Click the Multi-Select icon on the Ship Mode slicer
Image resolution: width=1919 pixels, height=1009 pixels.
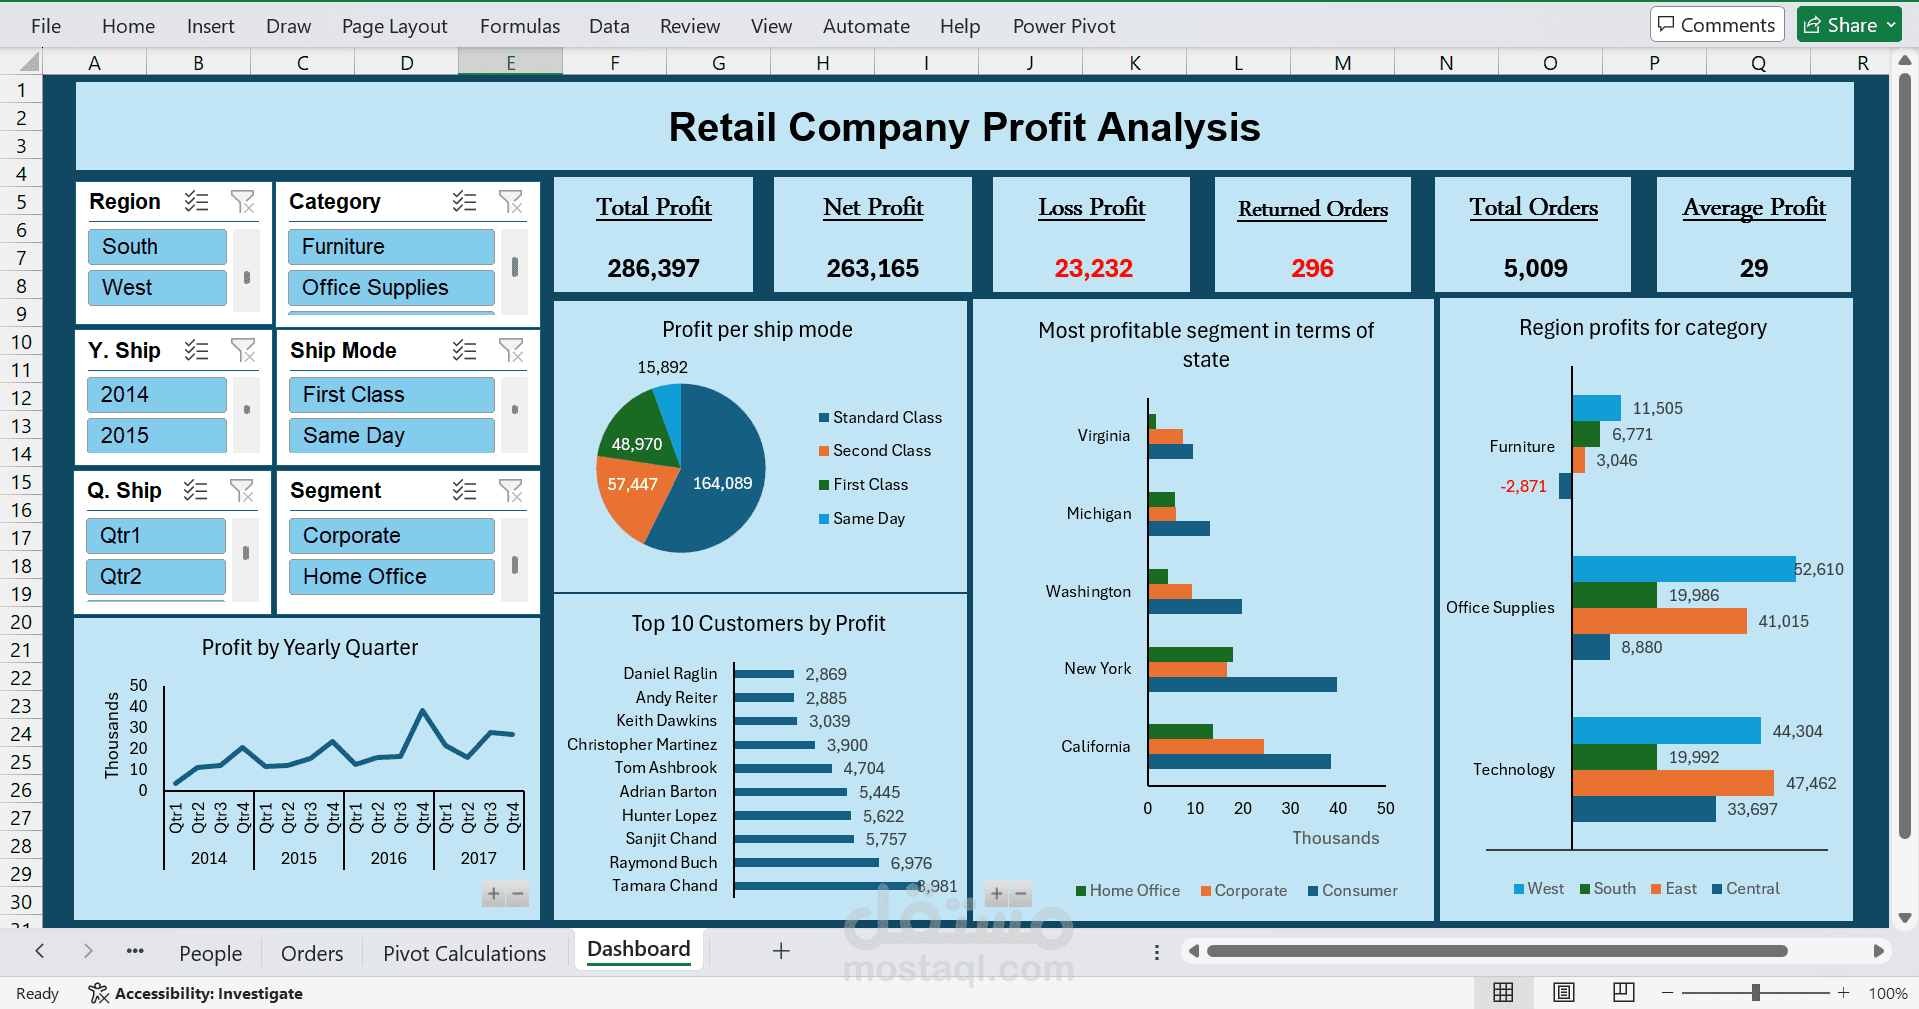(464, 350)
